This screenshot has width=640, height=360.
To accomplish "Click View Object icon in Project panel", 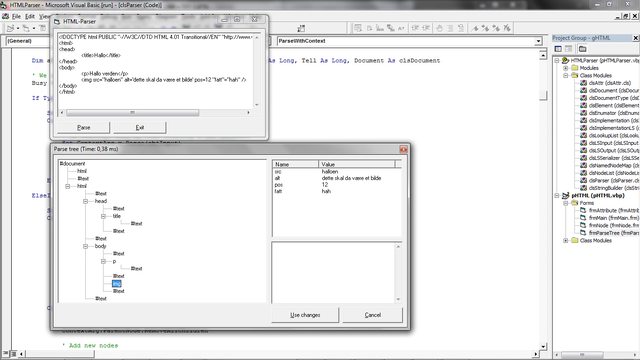I will [x=568, y=49].
